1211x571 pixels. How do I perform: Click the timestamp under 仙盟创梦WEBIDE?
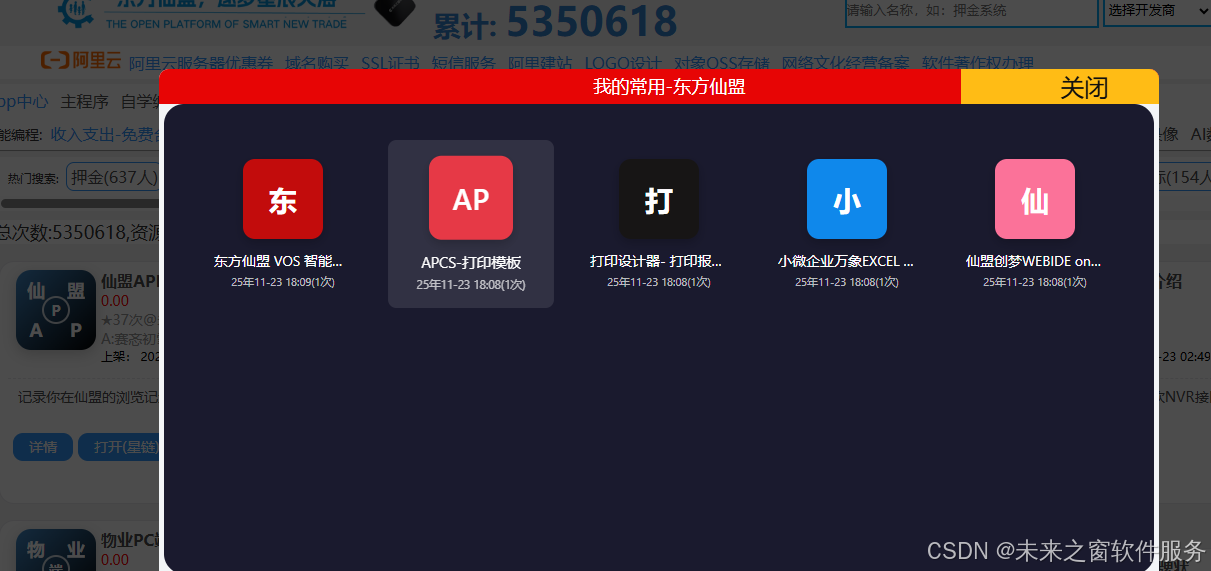[x=1035, y=282]
